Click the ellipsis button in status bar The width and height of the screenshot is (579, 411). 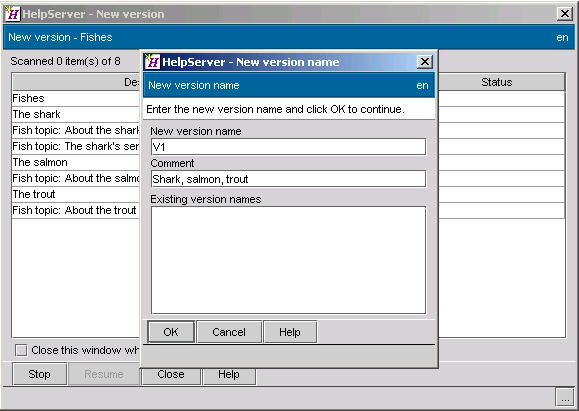point(565,398)
